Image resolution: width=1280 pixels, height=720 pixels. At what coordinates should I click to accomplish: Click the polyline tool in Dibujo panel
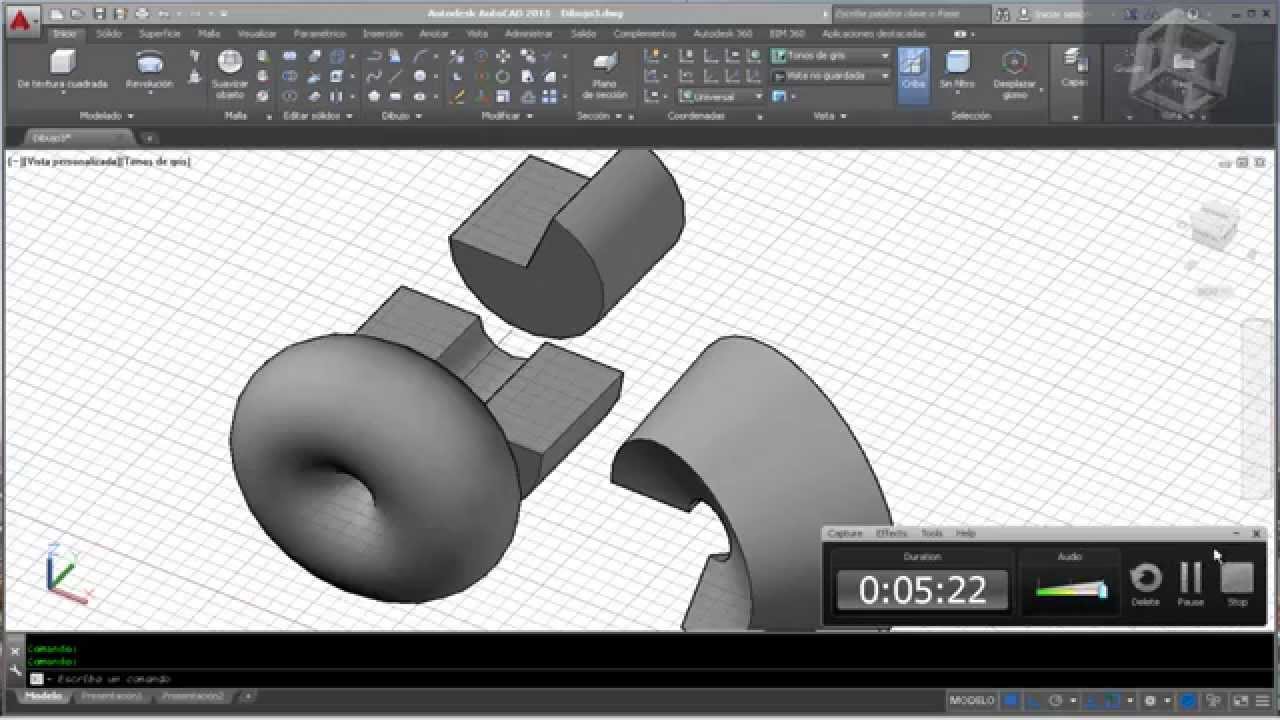click(x=374, y=56)
